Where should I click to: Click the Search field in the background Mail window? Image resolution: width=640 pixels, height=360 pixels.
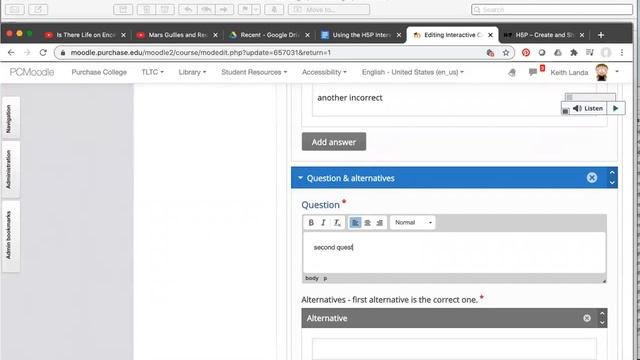coord(552,9)
